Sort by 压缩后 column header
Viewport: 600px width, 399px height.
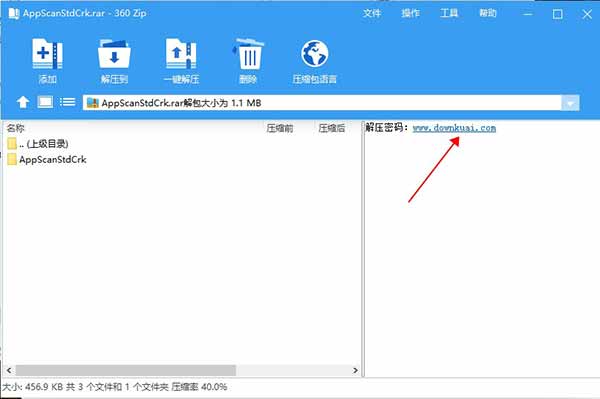(x=332, y=128)
